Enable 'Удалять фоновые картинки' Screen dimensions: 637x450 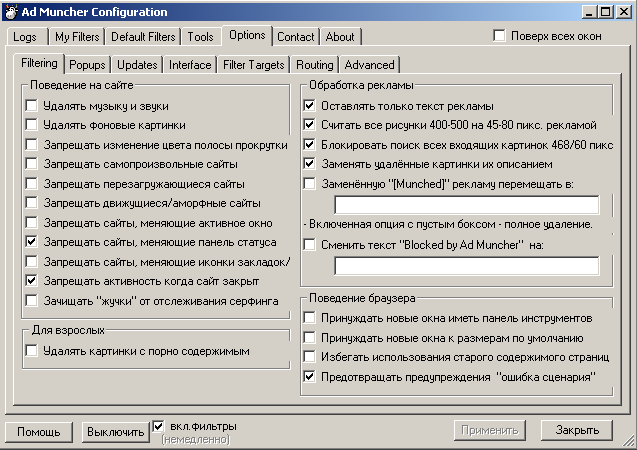31,125
